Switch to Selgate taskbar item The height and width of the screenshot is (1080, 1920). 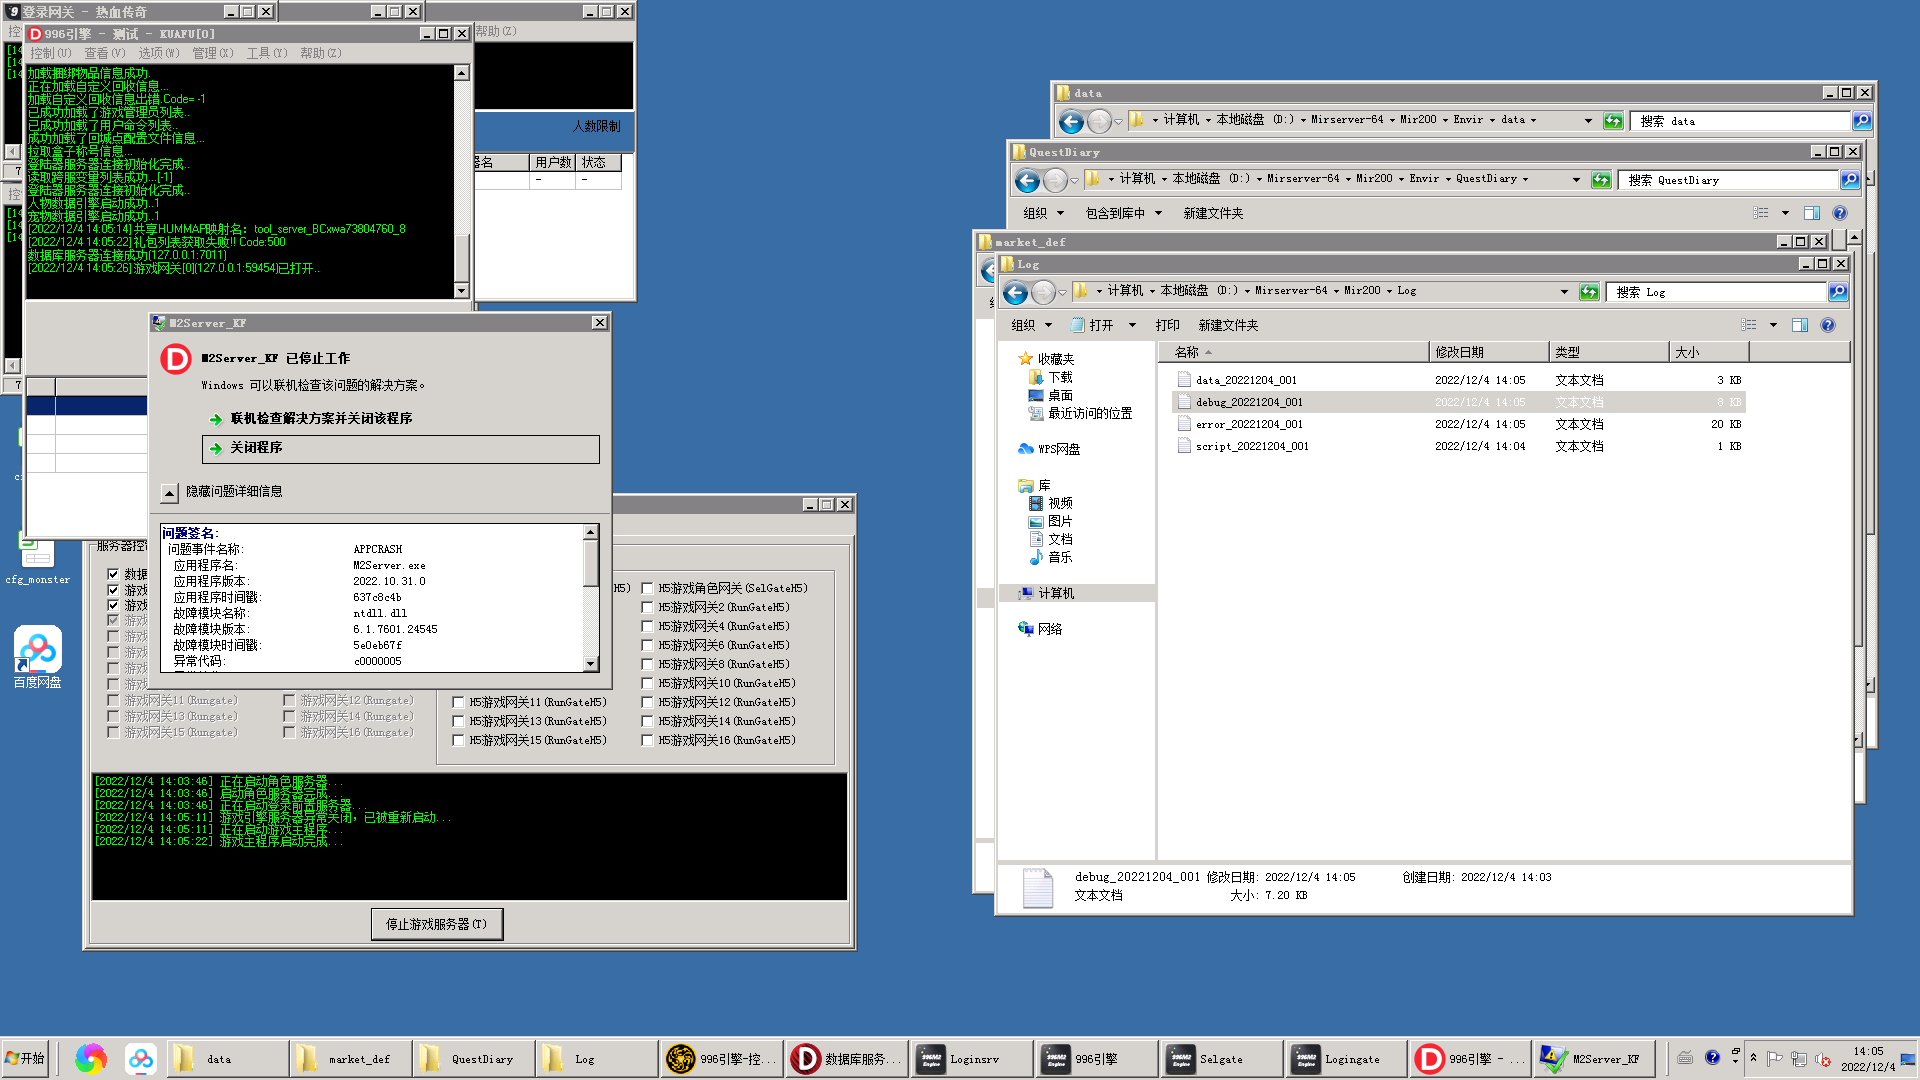click(x=1222, y=1058)
